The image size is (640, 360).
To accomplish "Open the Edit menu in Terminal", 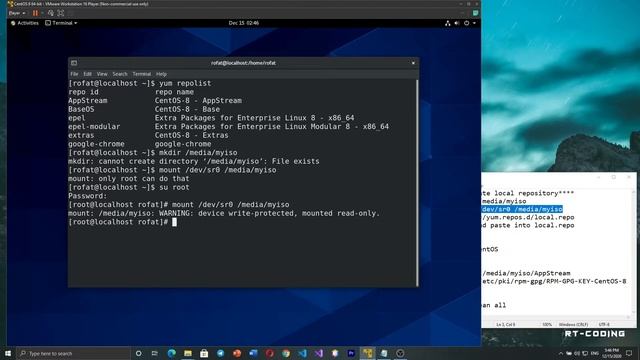I will click(87, 74).
